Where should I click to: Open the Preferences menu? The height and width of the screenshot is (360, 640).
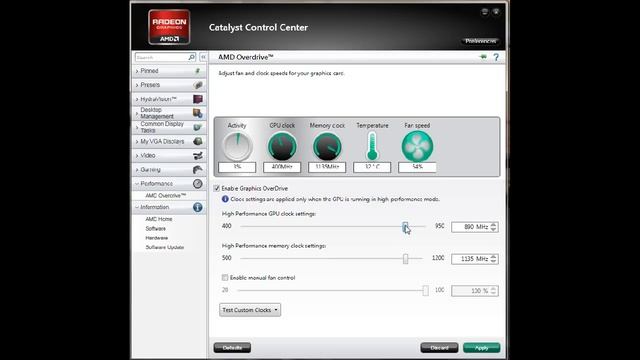pos(480,41)
